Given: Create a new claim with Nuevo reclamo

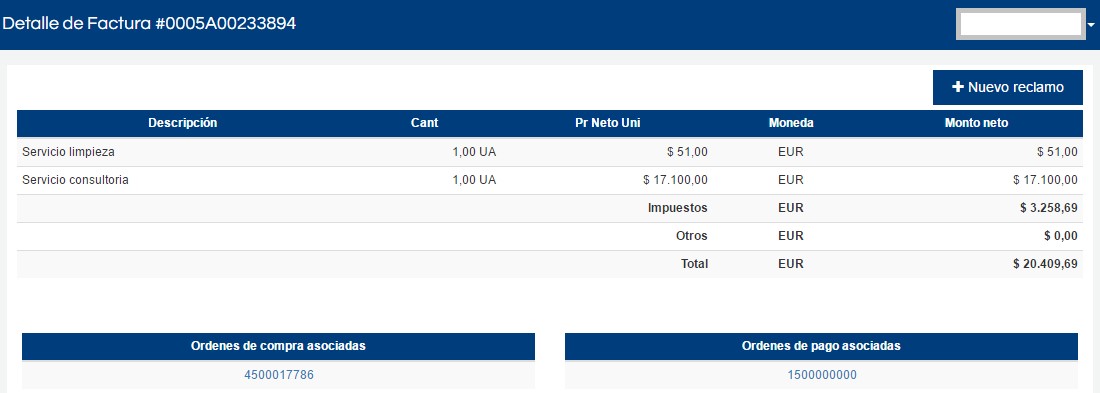Looking at the screenshot, I should coord(1007,88).
